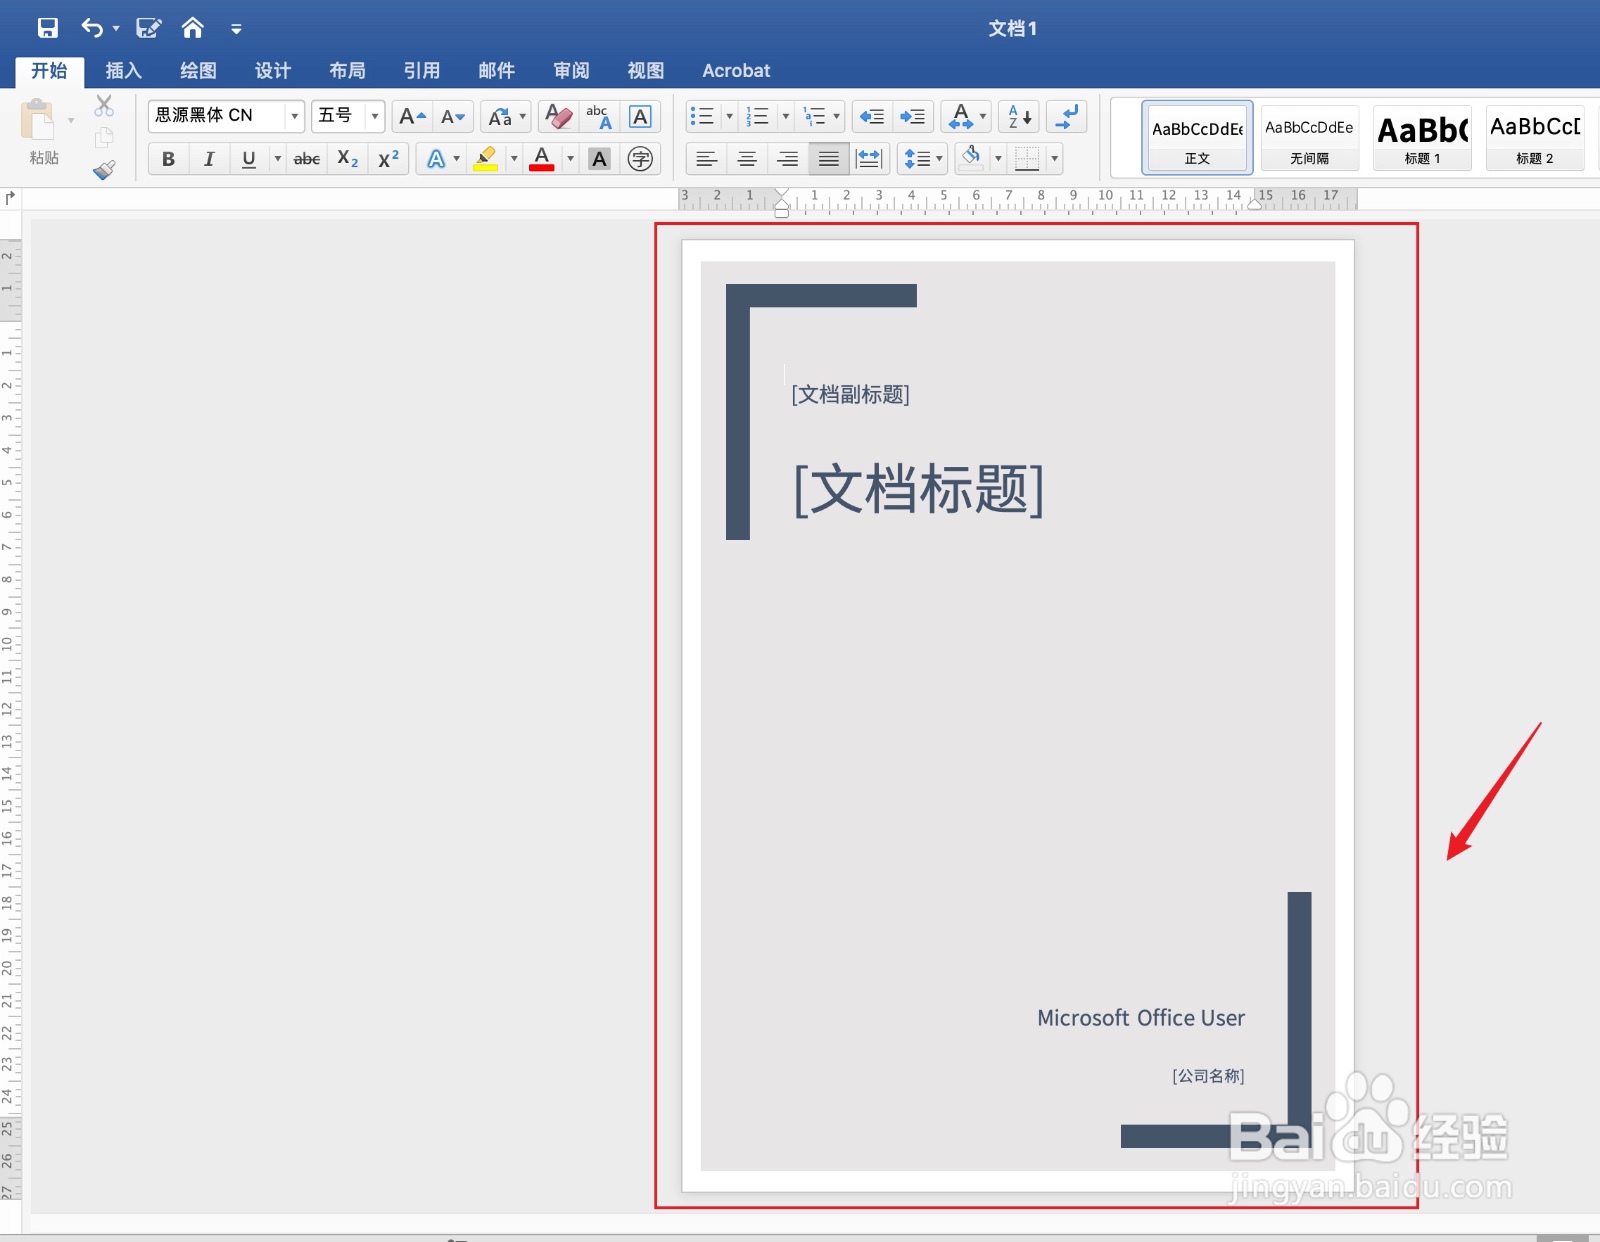Viewport: 1600px width, 1242px height.
Task: Apply red font color
Action: [x=542, y=158]
